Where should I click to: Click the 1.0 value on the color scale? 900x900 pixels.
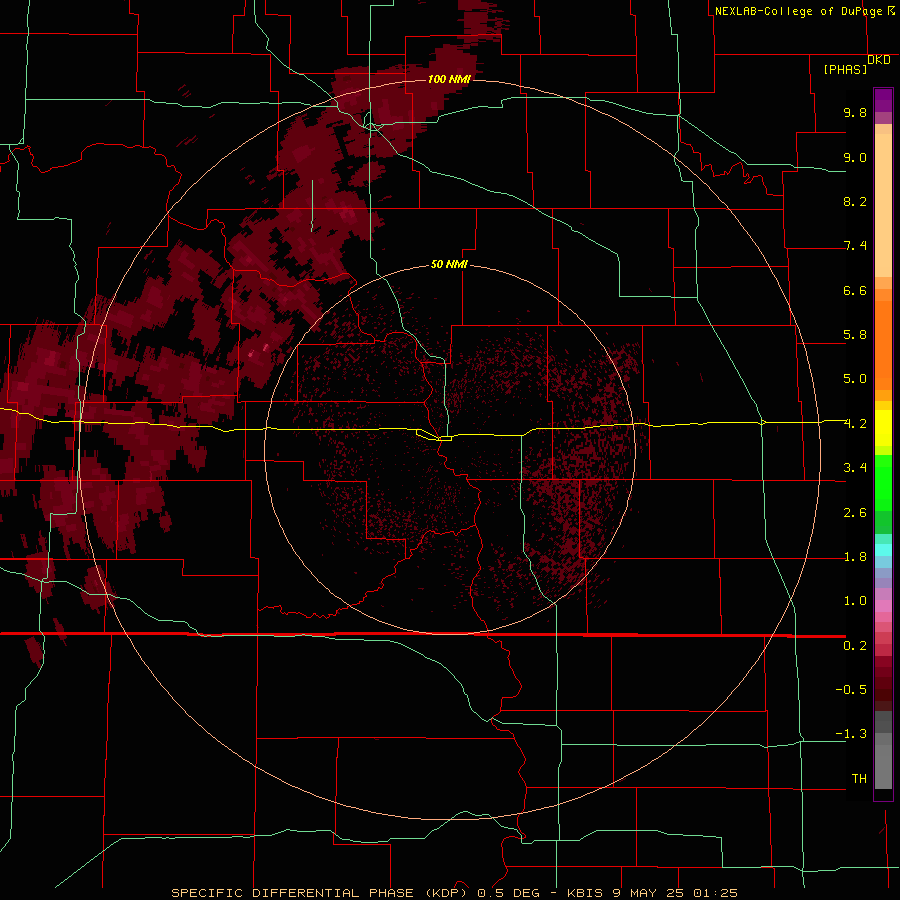pos(855,601)
